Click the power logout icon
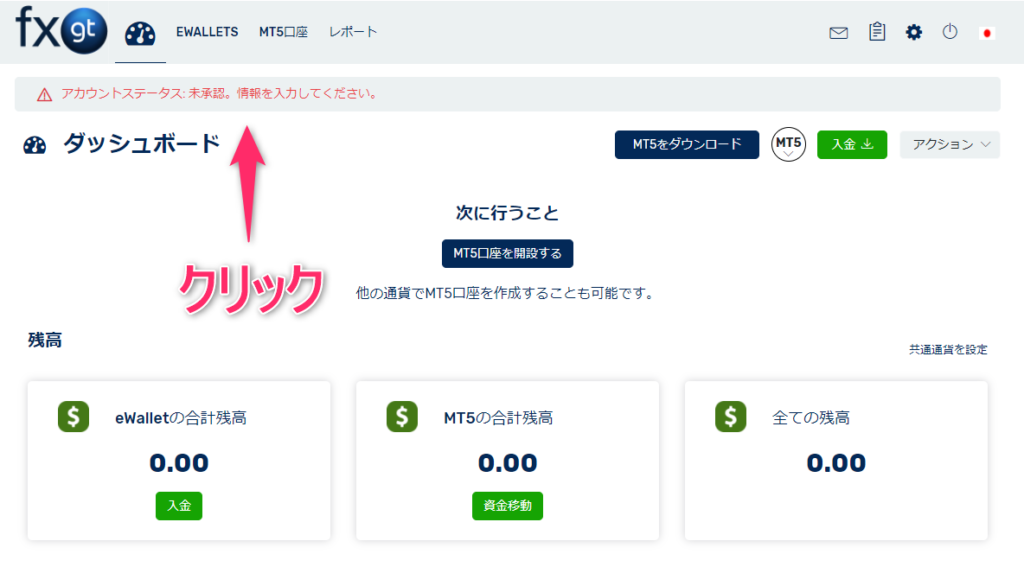Image resolution: width=1024 pixels, height=573 pixels. pos(950,31)
